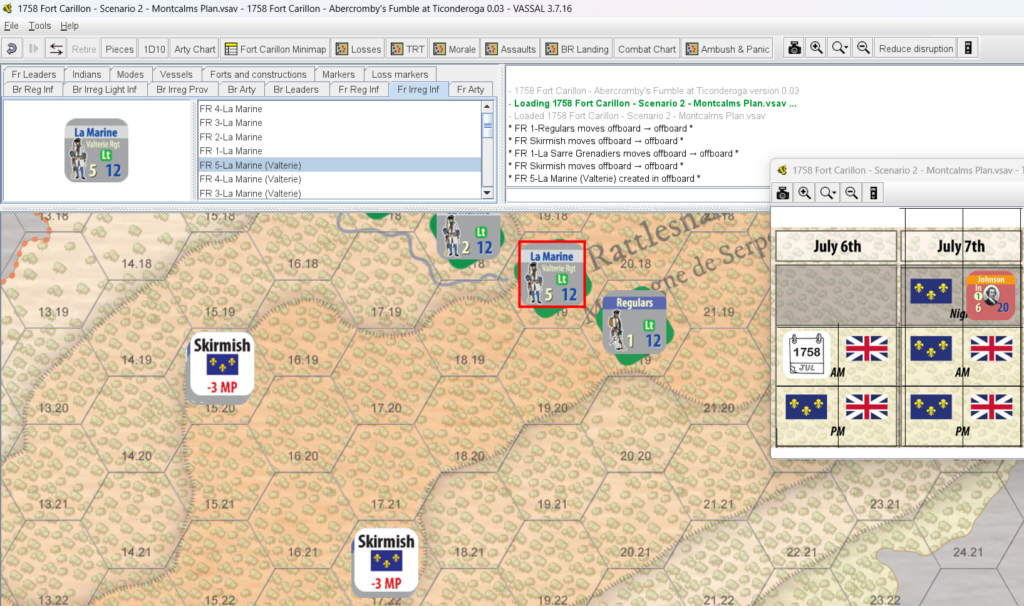Image resolution: width=1024 pixels, height=606 pixels.
Task: Select FR 4-La Marine (Valterie) list entry
Action: click(339, 179)
